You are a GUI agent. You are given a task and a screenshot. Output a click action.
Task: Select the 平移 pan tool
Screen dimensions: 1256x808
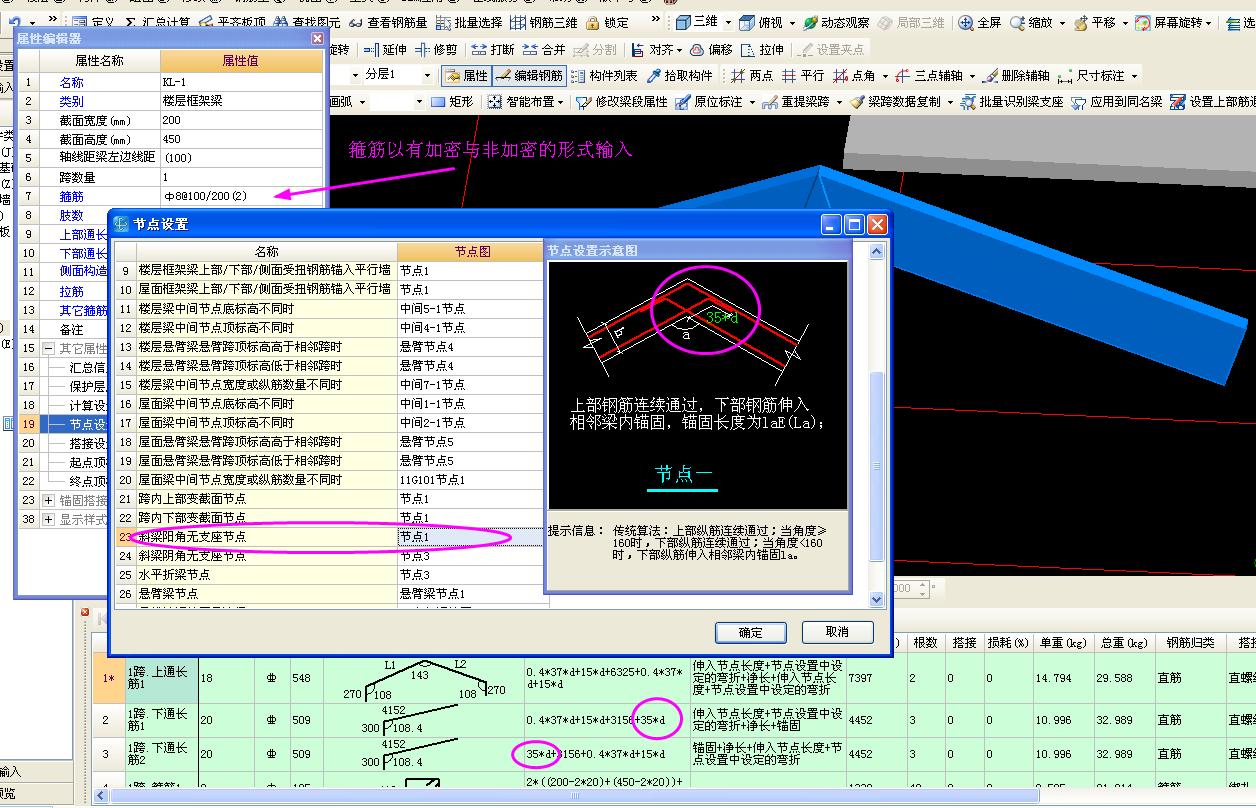pos(1094,22)
